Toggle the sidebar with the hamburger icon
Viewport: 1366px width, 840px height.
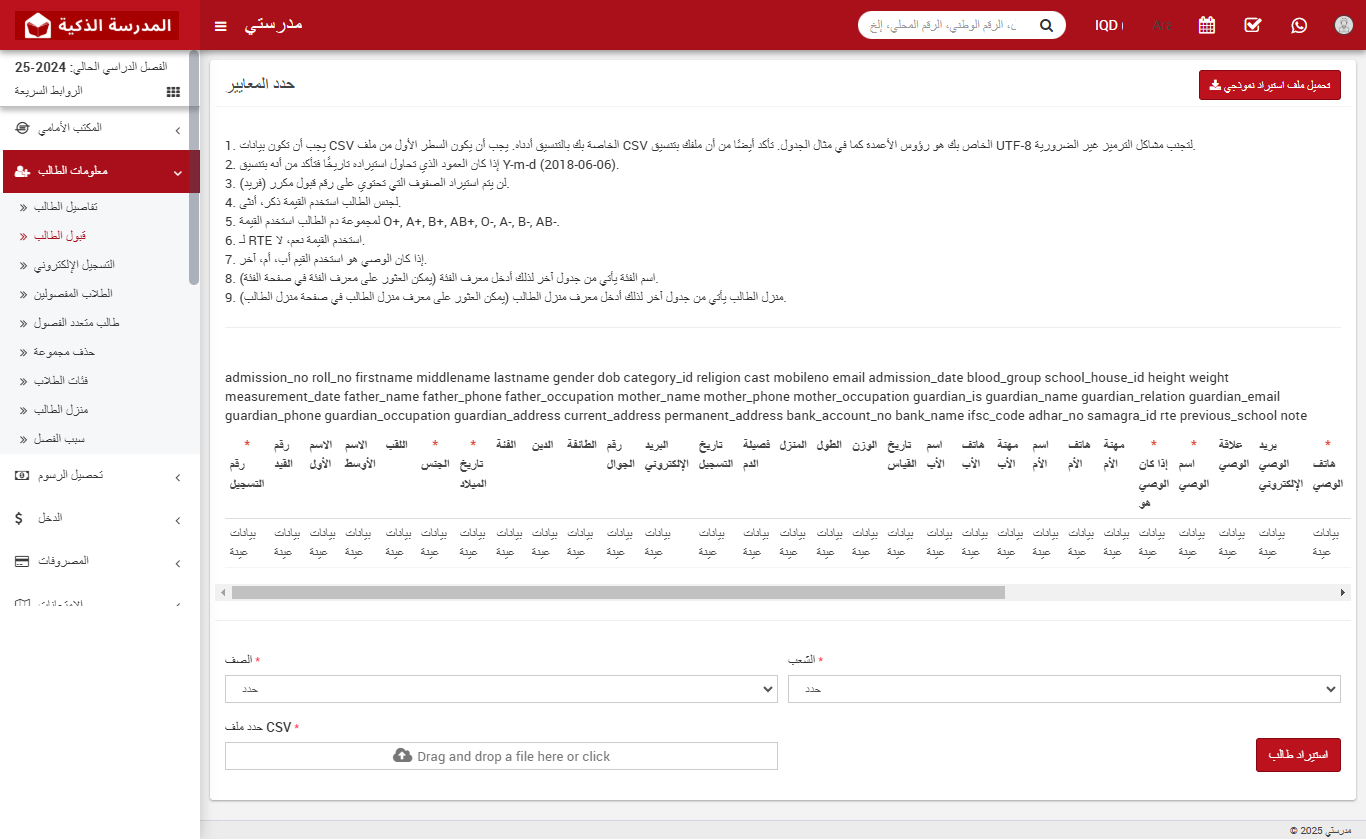point(220,25)
